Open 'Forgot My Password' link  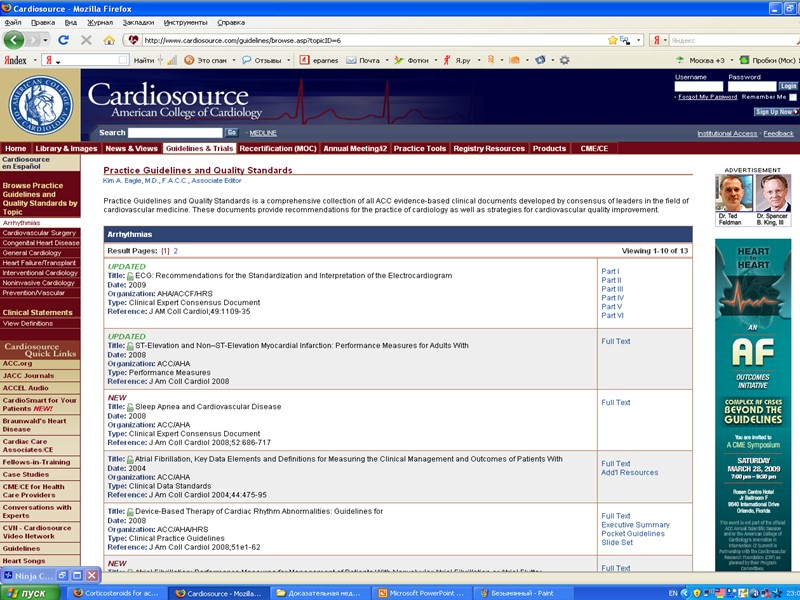click(x=707, y=97)
